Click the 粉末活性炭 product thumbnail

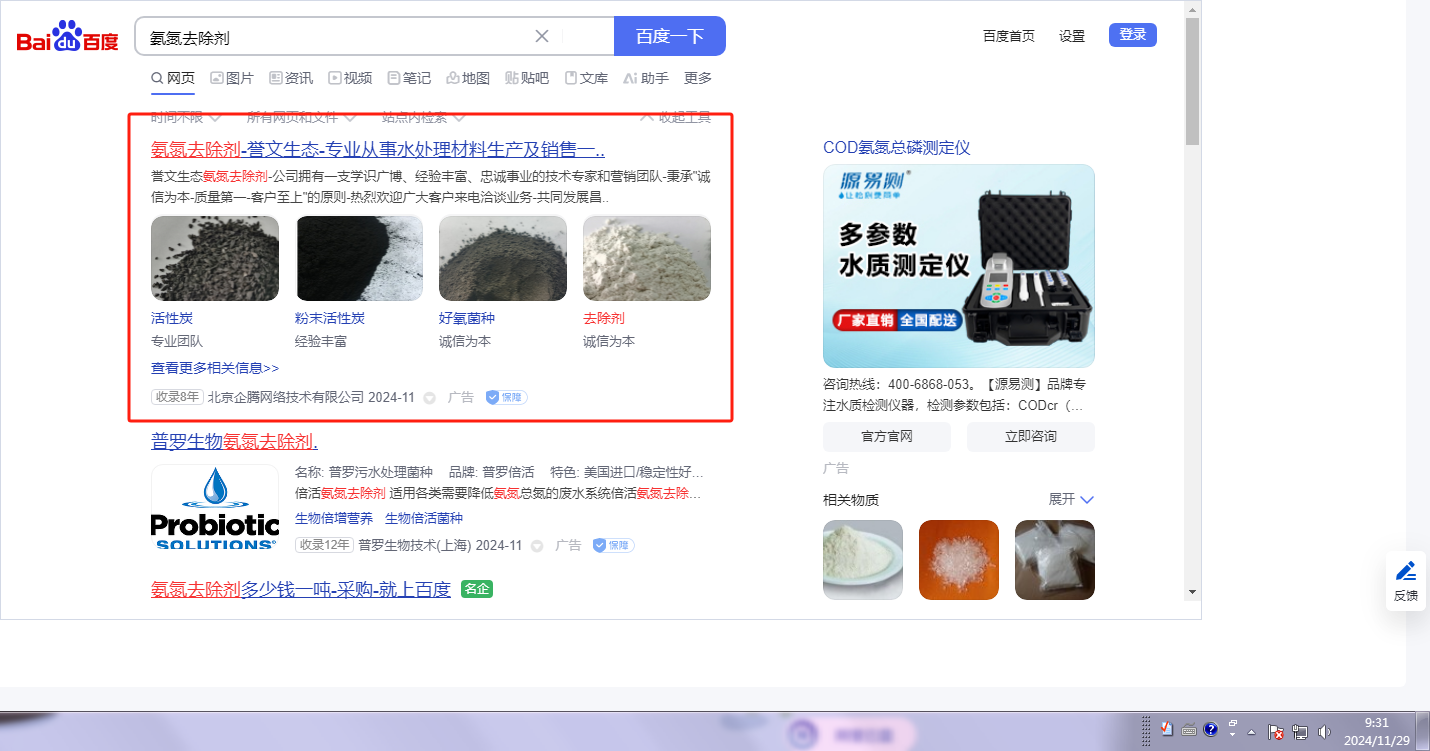359,258
